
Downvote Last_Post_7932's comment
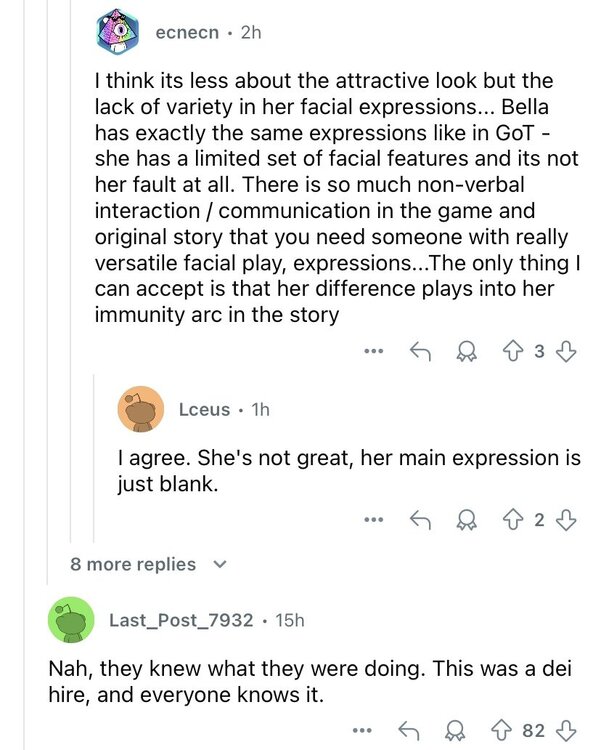pyautogui.click(x=565, y=731)
